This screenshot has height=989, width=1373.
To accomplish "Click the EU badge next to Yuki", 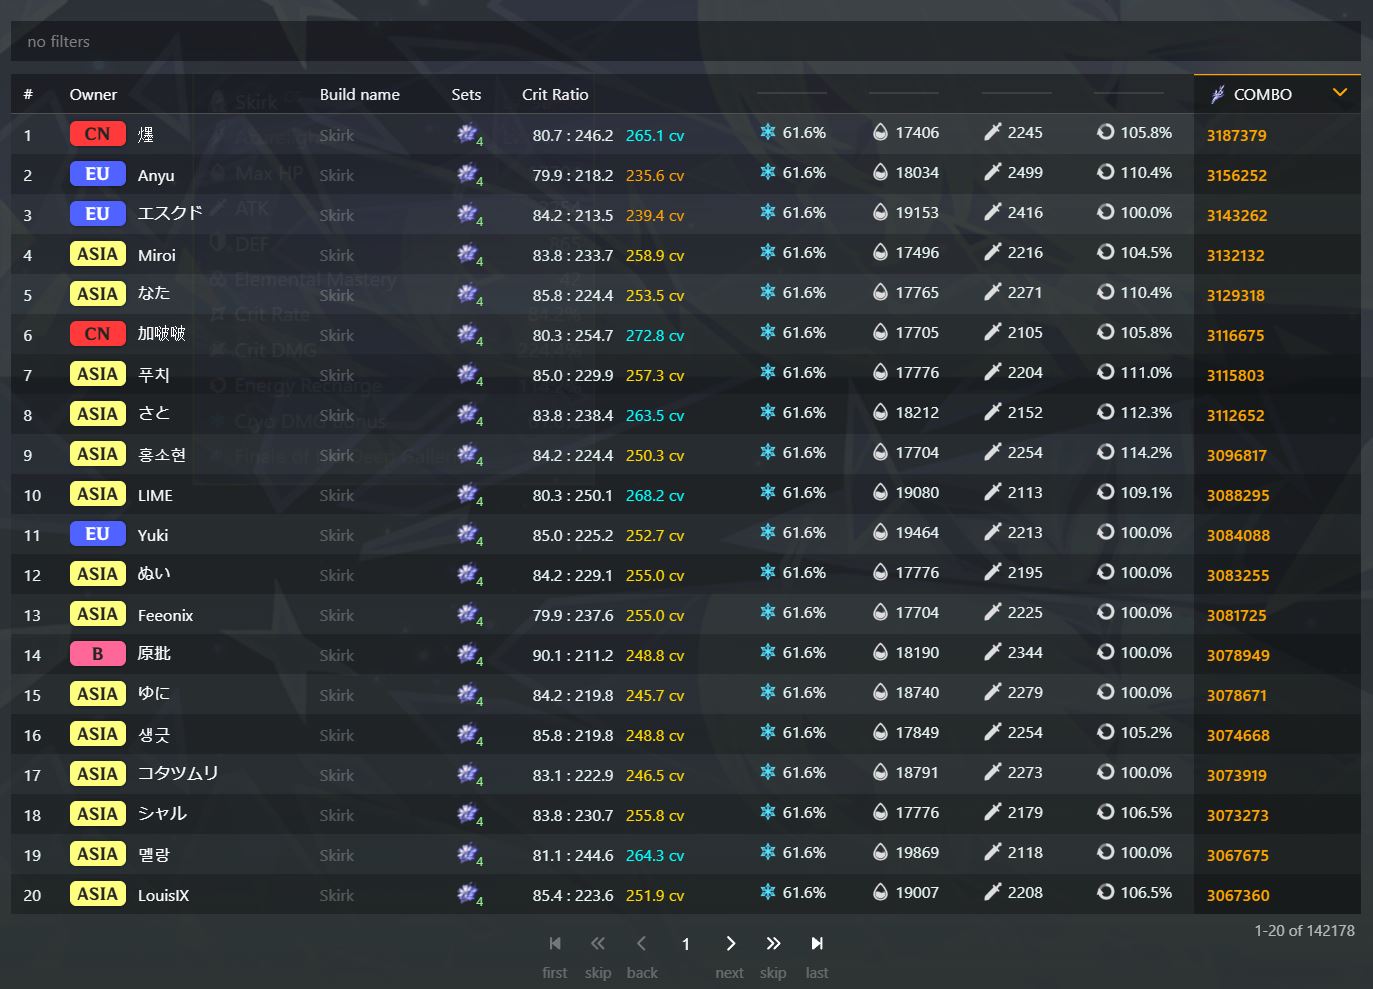I will click(98, 534).
